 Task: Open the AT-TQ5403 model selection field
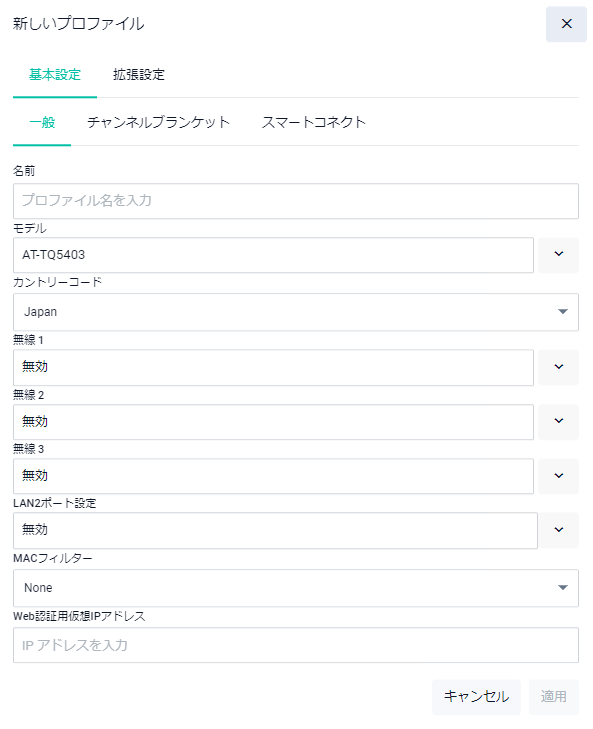coord(273,255)
